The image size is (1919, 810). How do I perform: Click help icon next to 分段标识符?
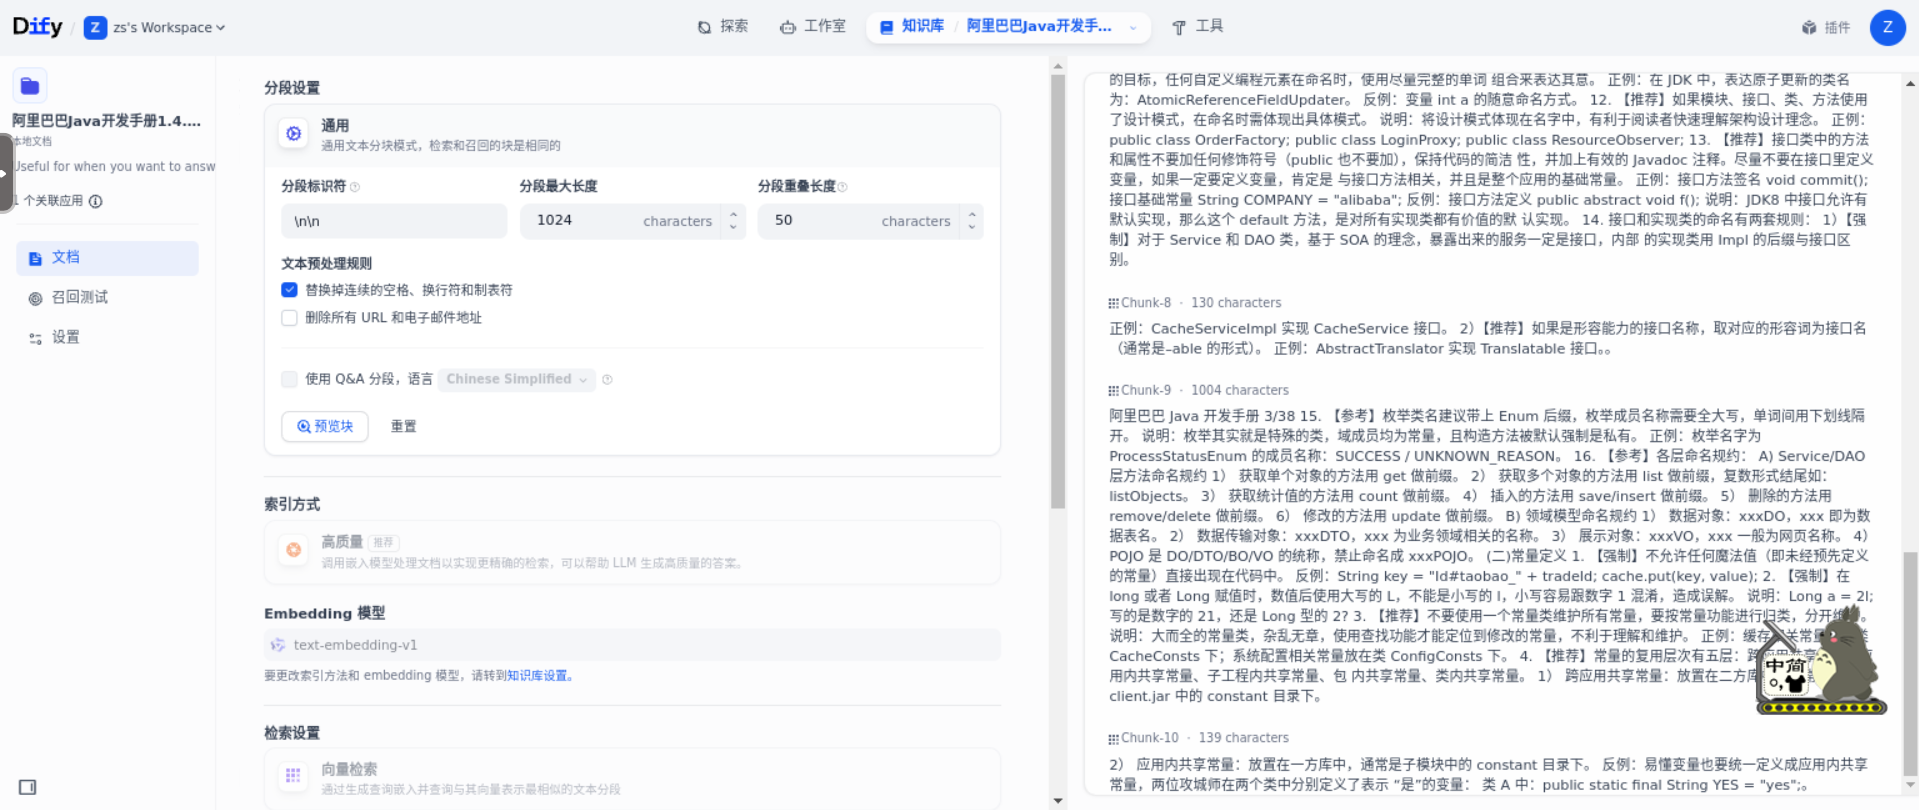355,187
